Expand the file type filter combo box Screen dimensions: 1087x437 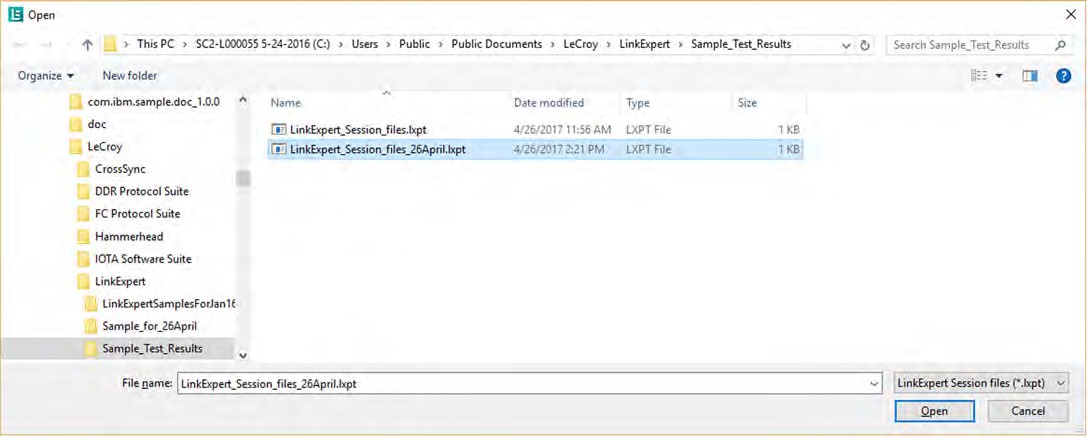[981, 383]
